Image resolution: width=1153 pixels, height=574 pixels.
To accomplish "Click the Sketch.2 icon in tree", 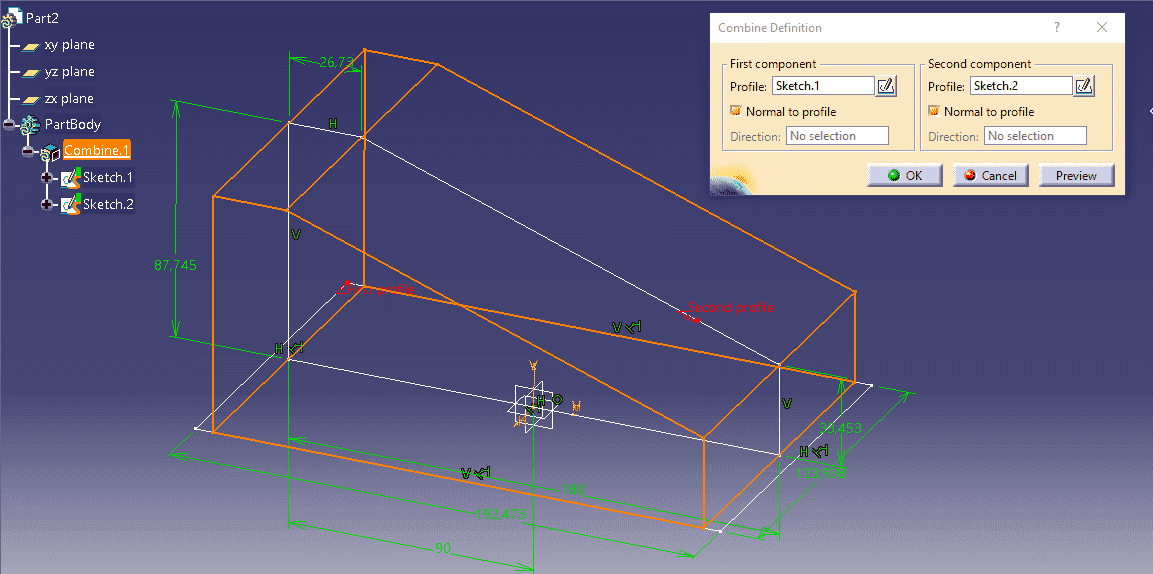I will (71, 204).
